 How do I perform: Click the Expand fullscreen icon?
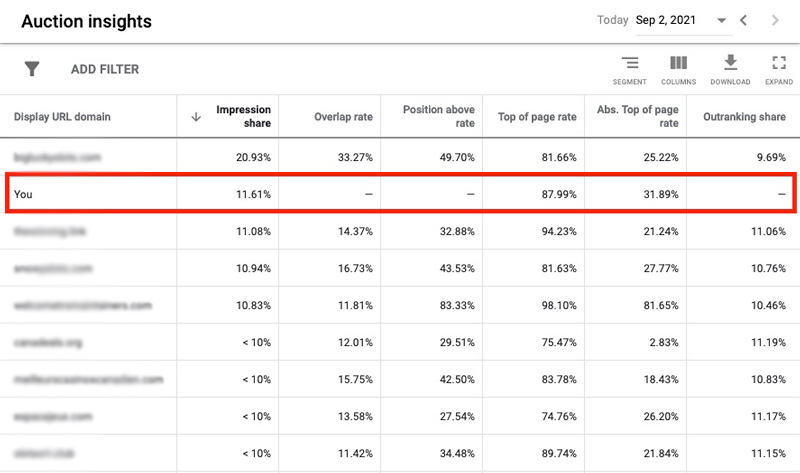pyautogui.click(x=779, y=64)
